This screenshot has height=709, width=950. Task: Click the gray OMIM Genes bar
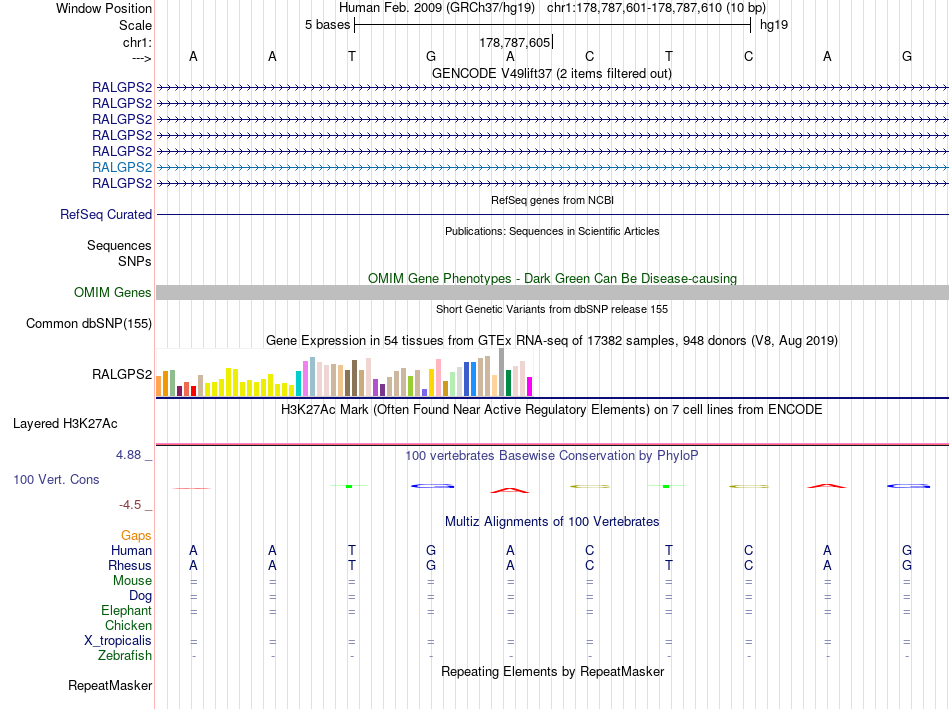(x=552, y=293)
